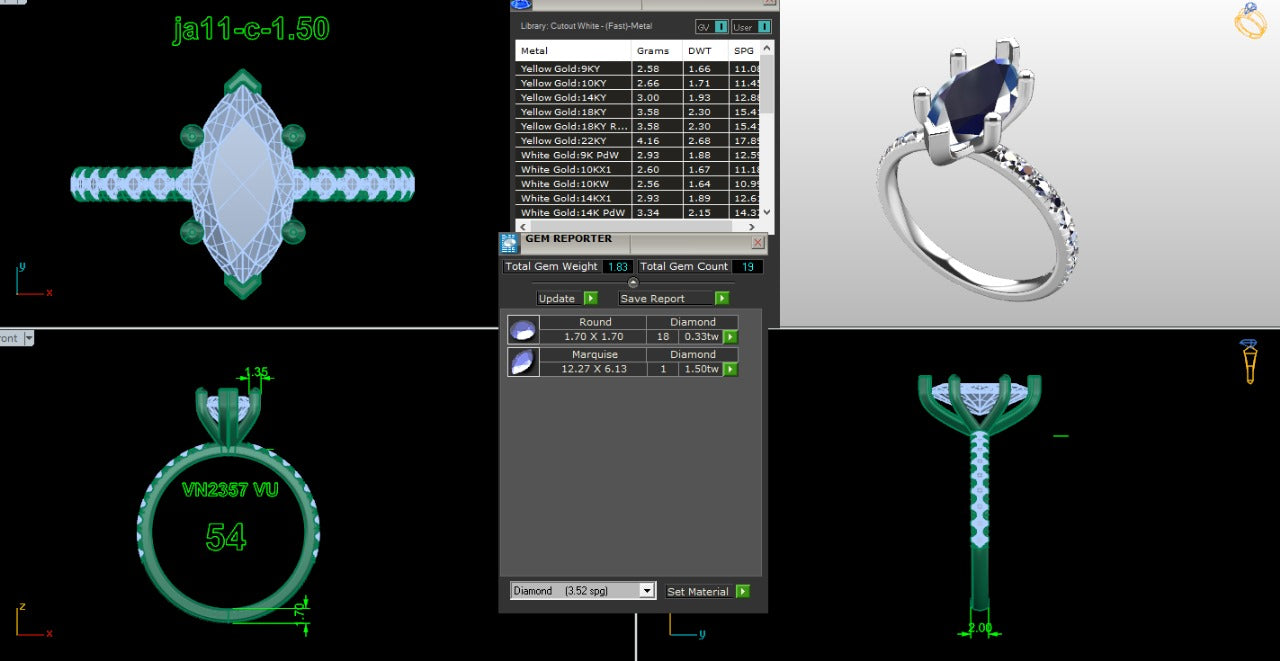Click the metal table's vertical scrollbar down arrow
1280x661 pixels.
(767, 212)
